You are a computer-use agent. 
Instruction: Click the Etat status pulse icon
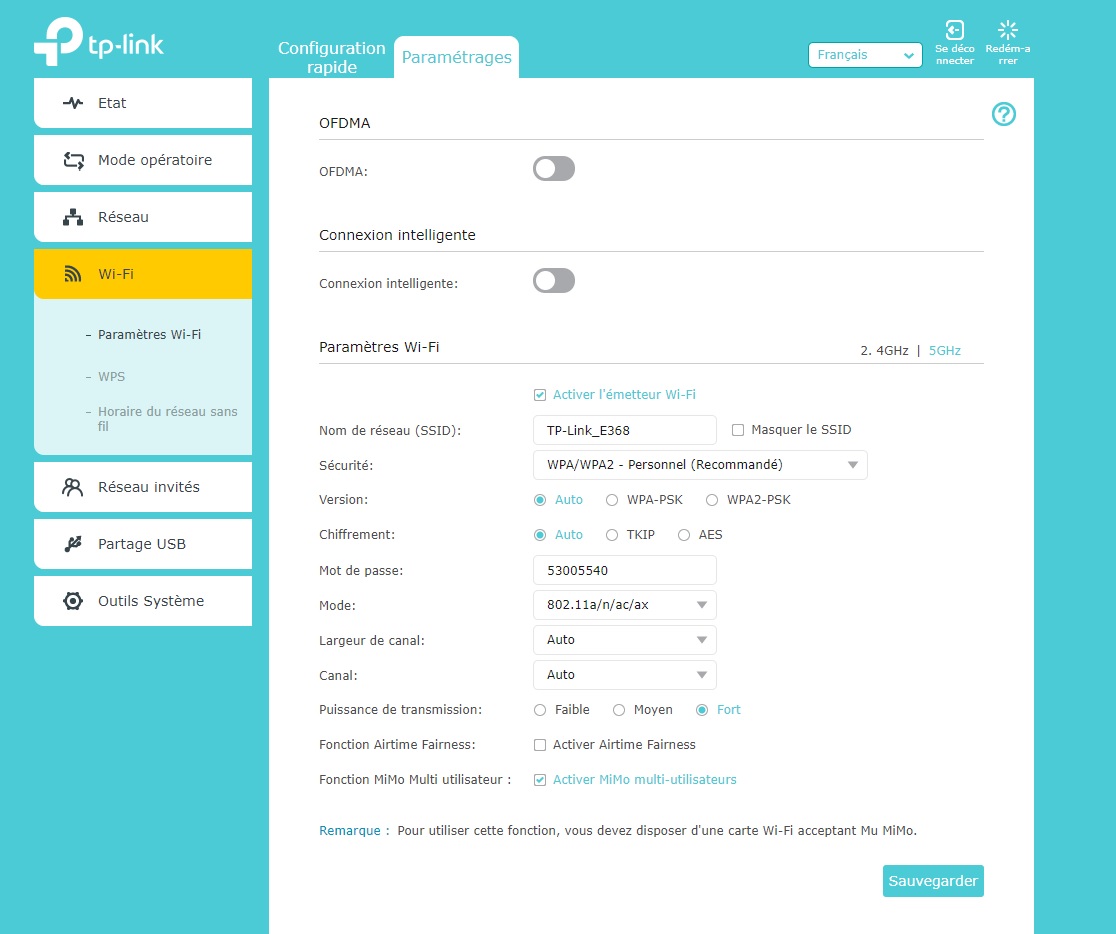tap(73, 103)
